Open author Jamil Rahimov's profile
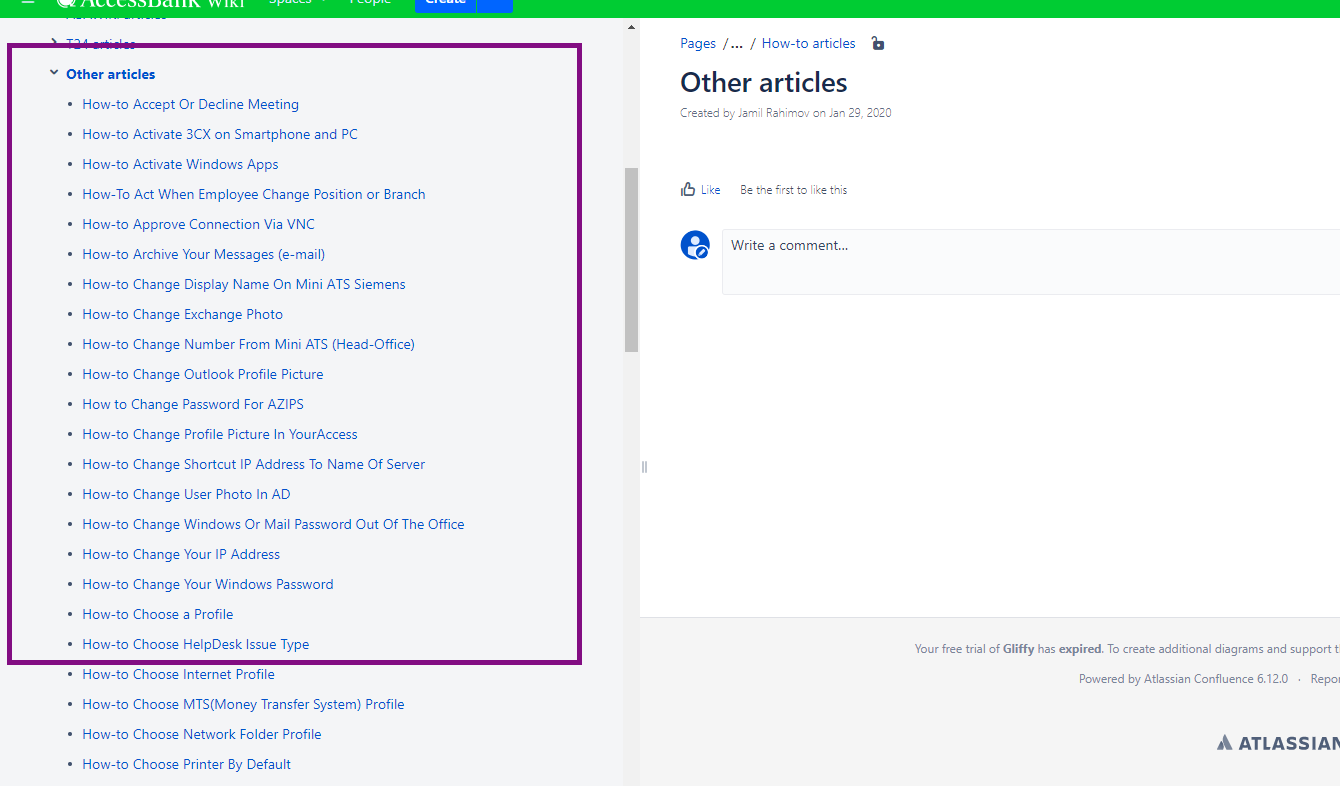Viewport: 1340px width, 786px height. click(774, 113)
